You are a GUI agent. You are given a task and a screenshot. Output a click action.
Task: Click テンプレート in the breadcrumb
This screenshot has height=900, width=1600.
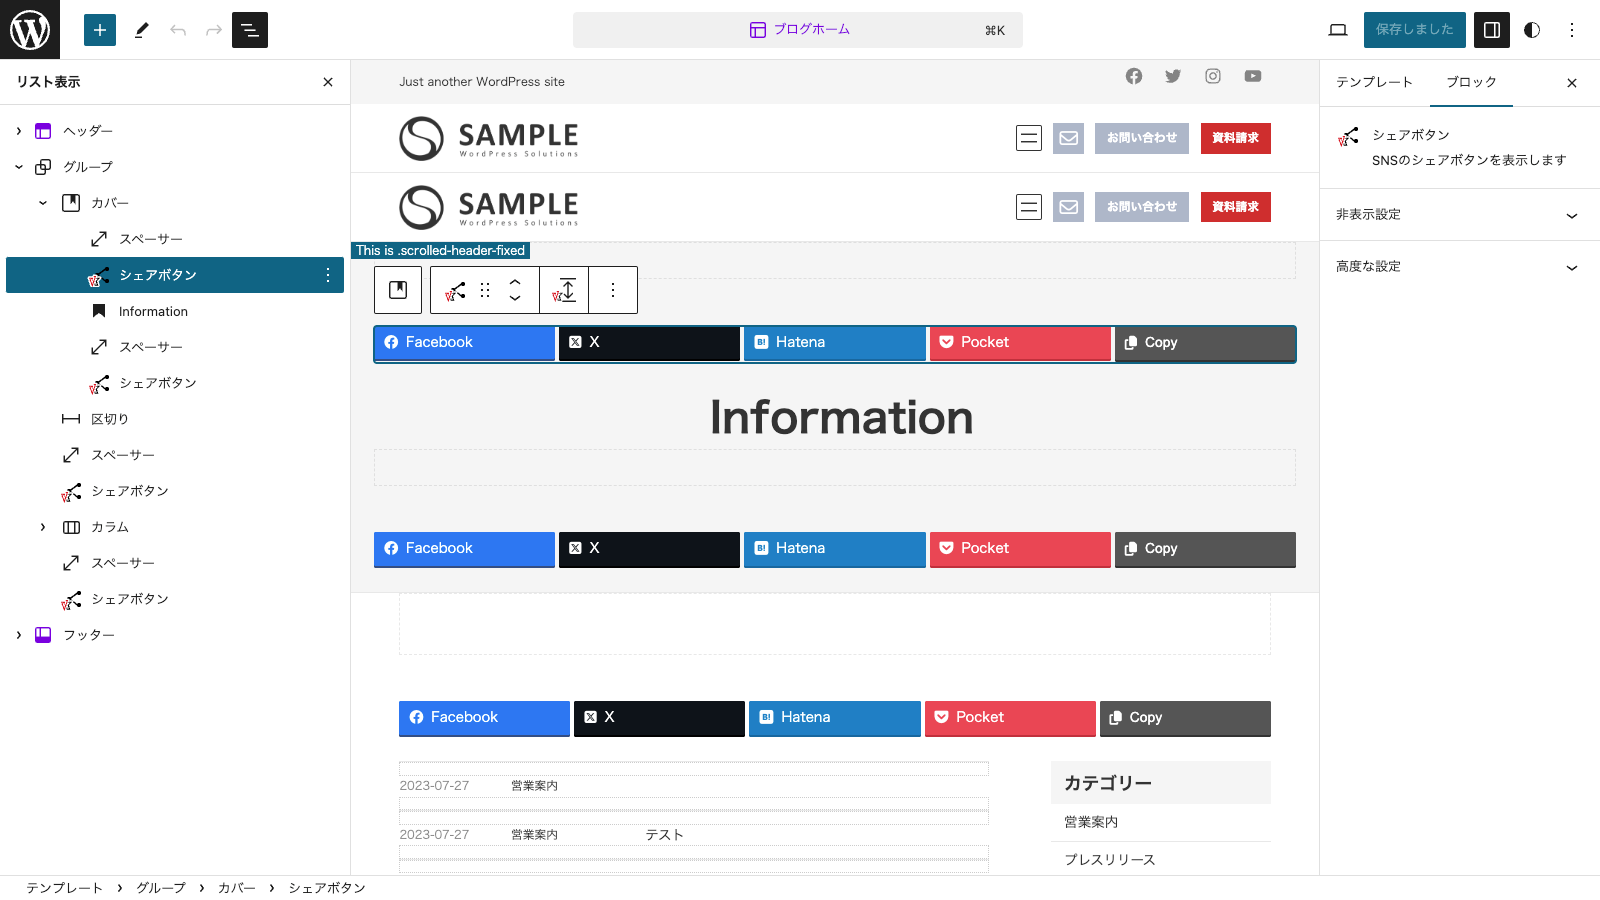click(64, 888)
